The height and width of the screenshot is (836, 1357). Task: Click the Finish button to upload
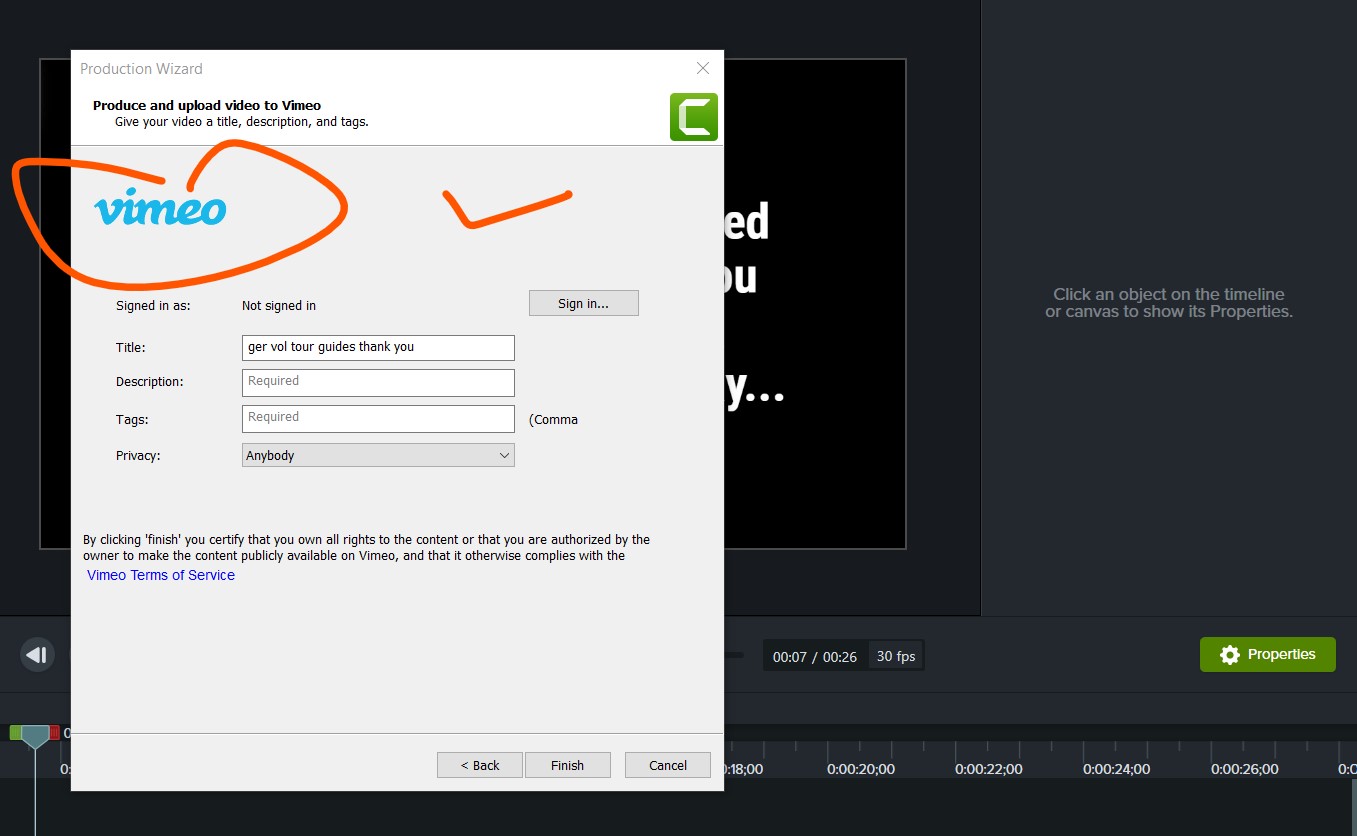pyautogui.click(x=567, y=765)
